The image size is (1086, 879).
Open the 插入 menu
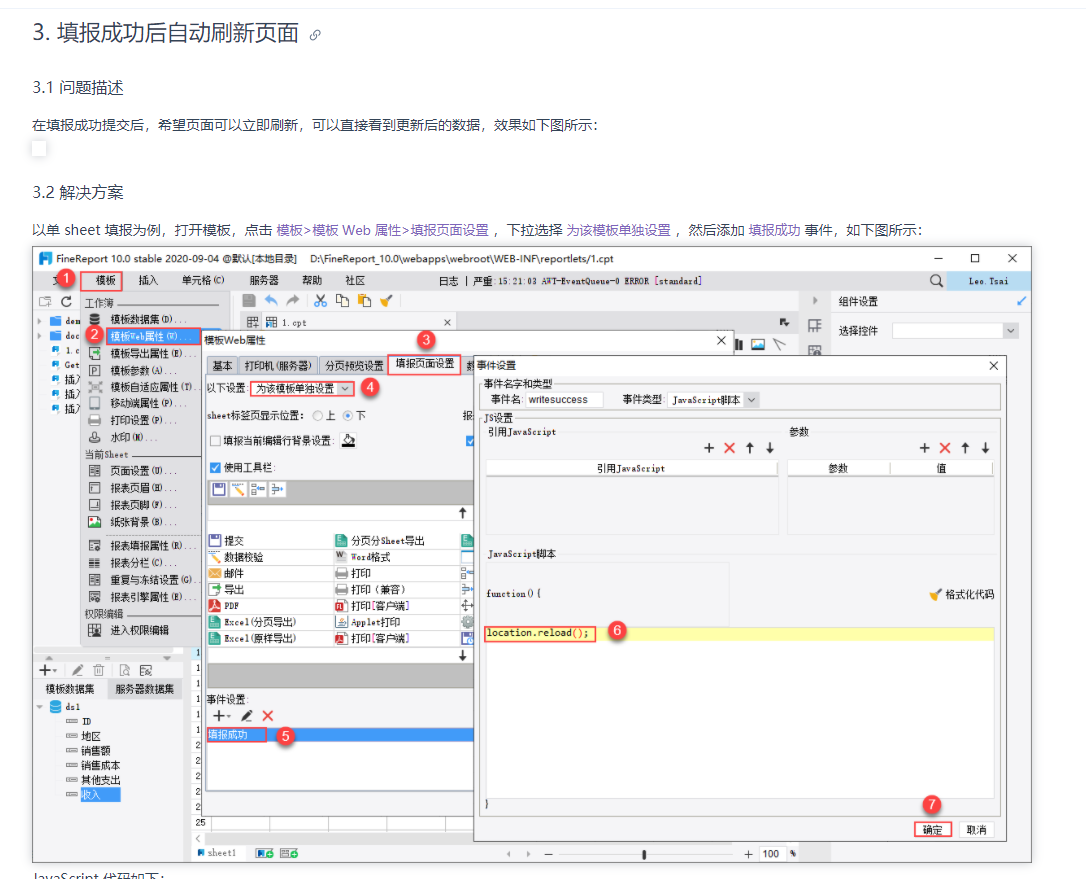tap(148, 281)
